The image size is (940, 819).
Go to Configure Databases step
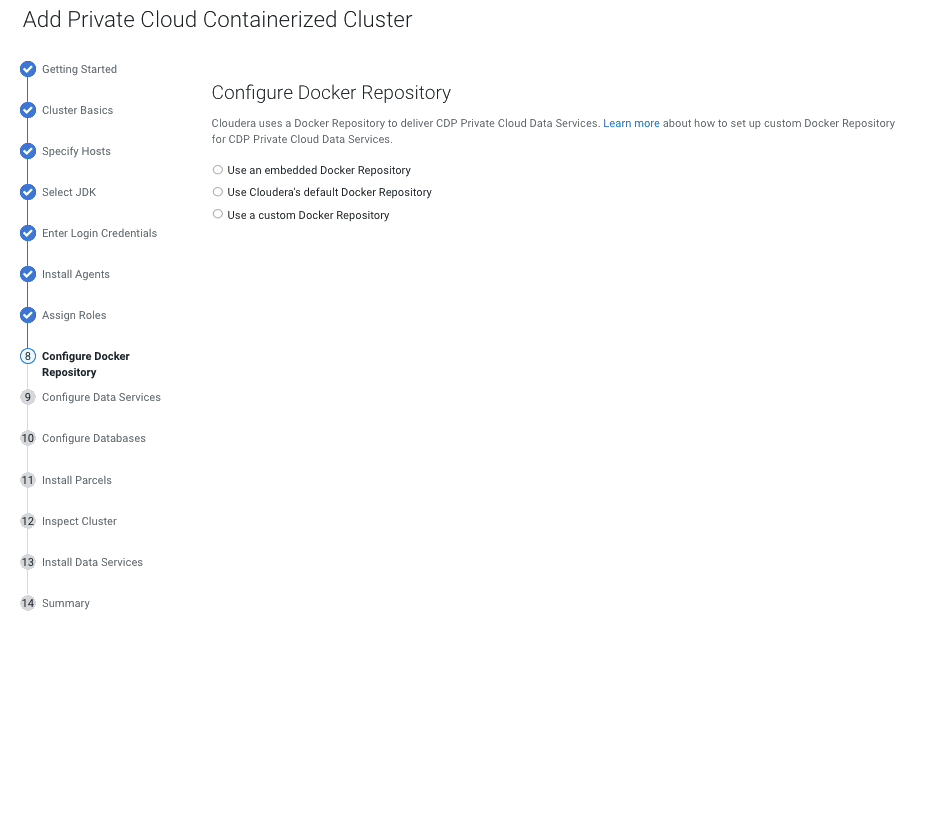pos(94,439)
